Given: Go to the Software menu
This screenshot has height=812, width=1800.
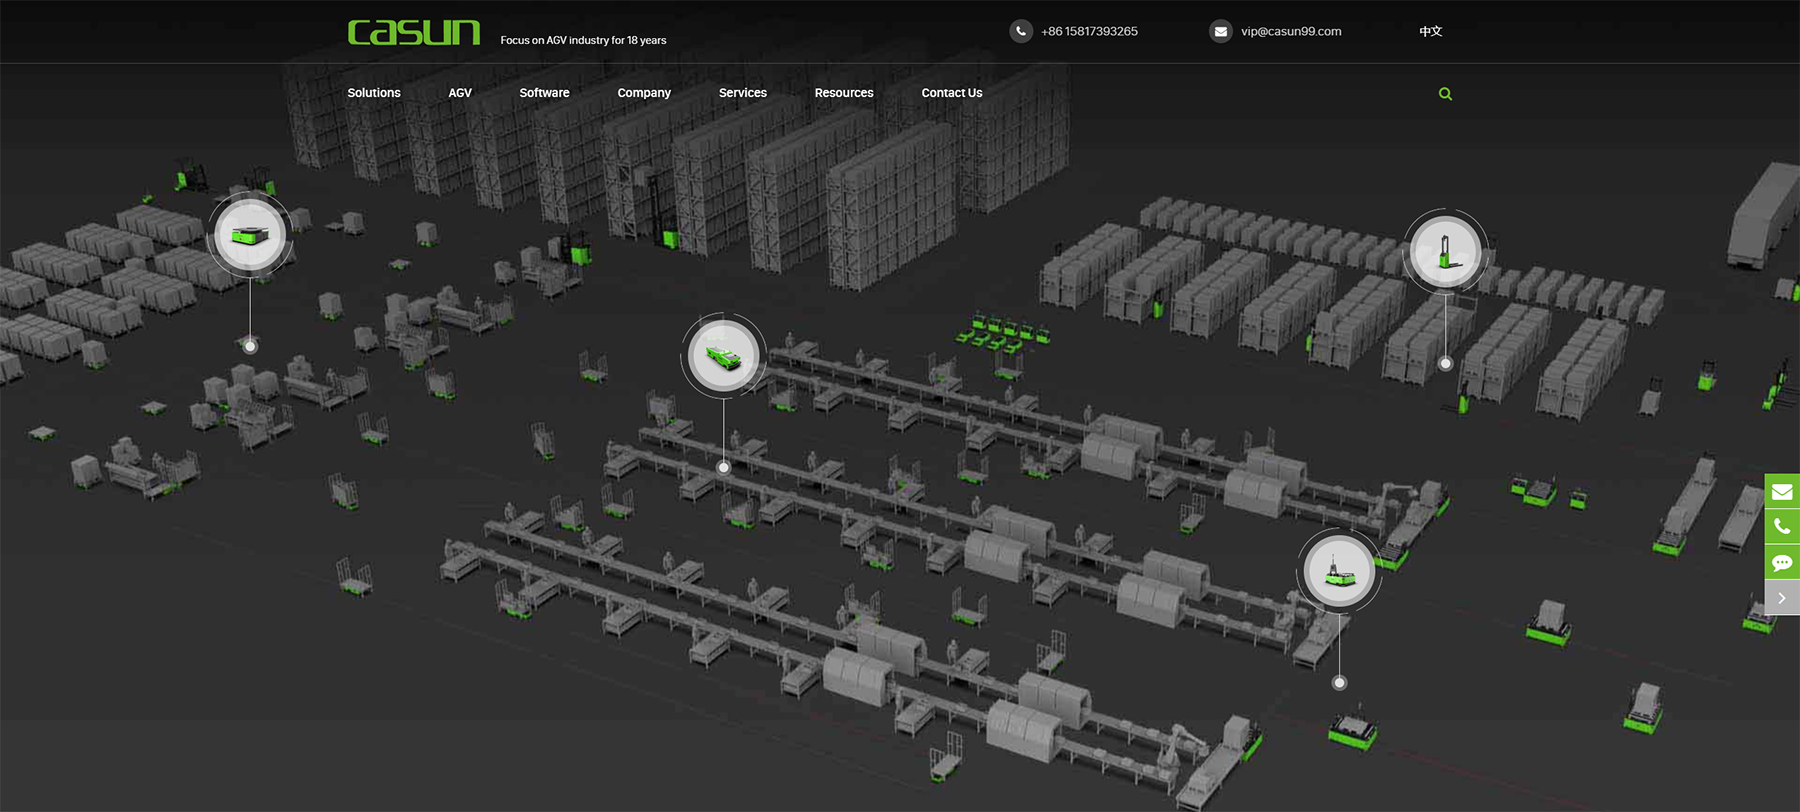Looking at the screenshot, I should [544, 93].
